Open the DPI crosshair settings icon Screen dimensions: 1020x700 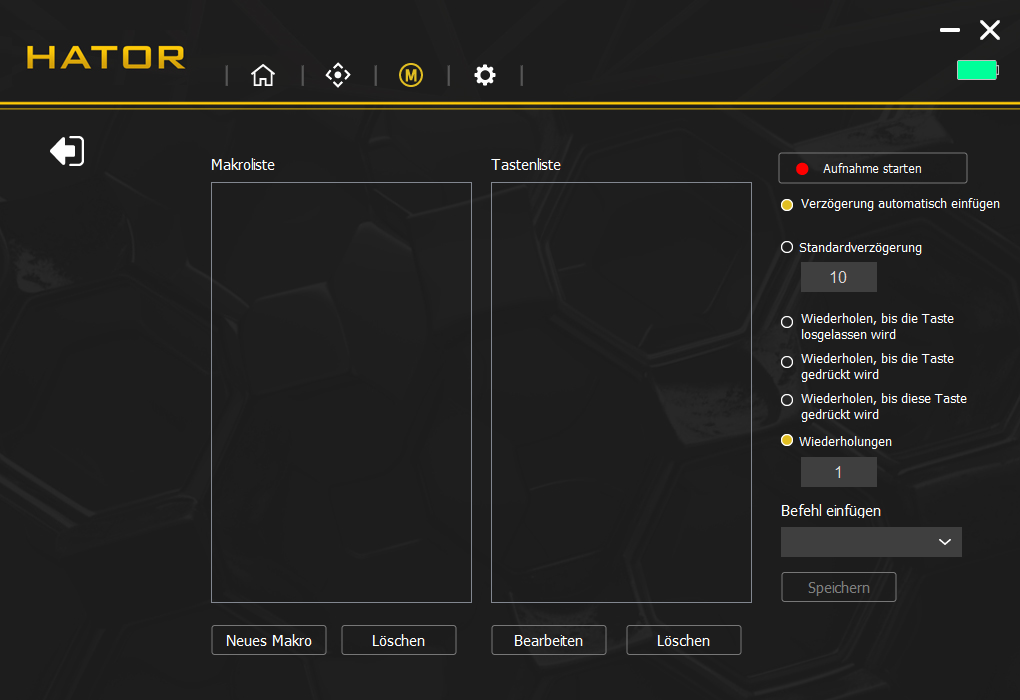click(338, 75)
